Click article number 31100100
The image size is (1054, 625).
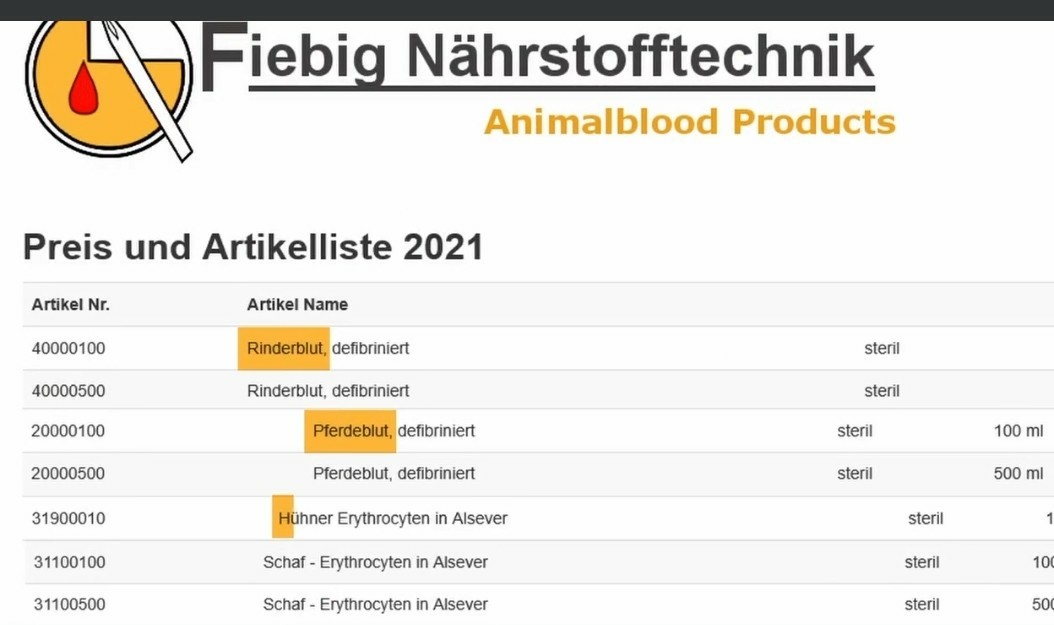click(69, 563)
